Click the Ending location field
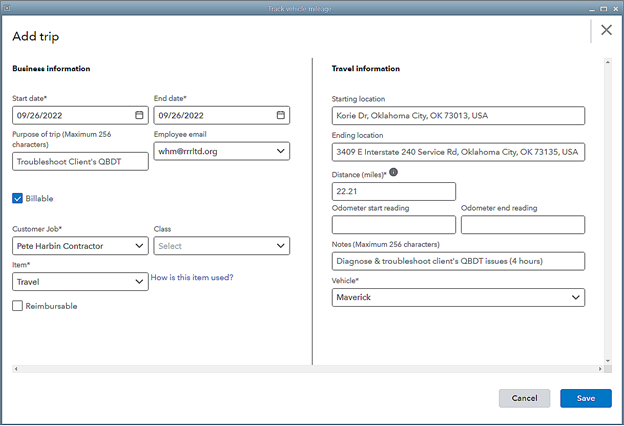This screenshot has width=624, height=426. pos(458,153)
